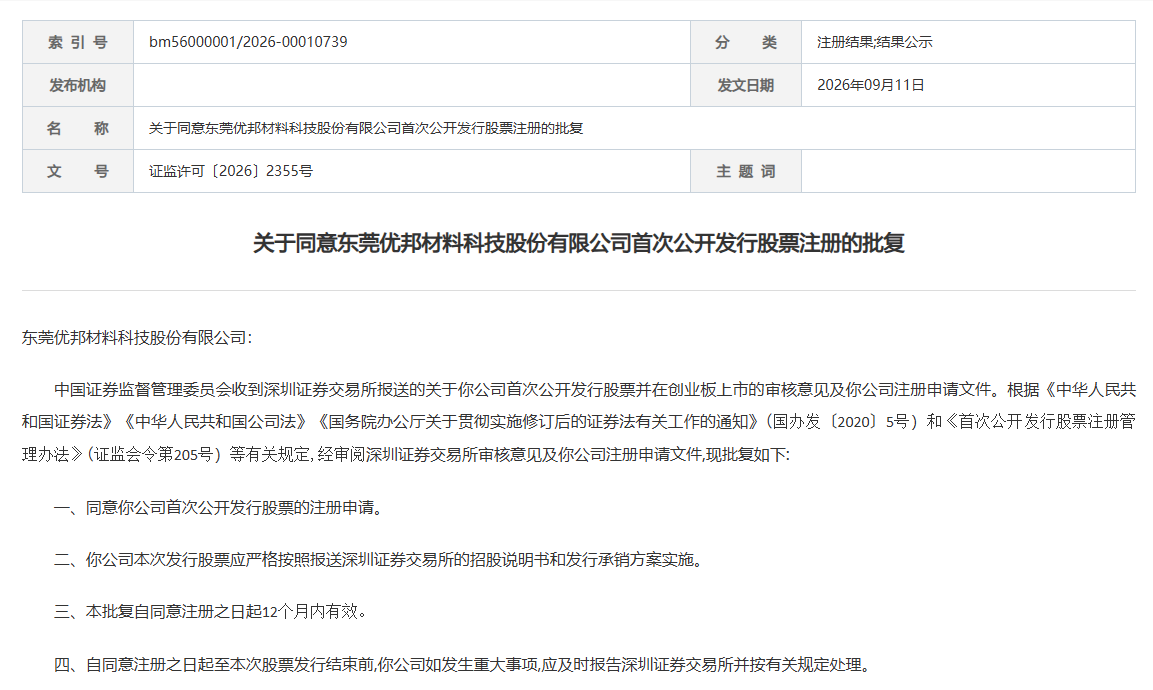Select index number bm56000001/2026-00010739
This screenshot has height=690, width=1153.
pos(248,42)
